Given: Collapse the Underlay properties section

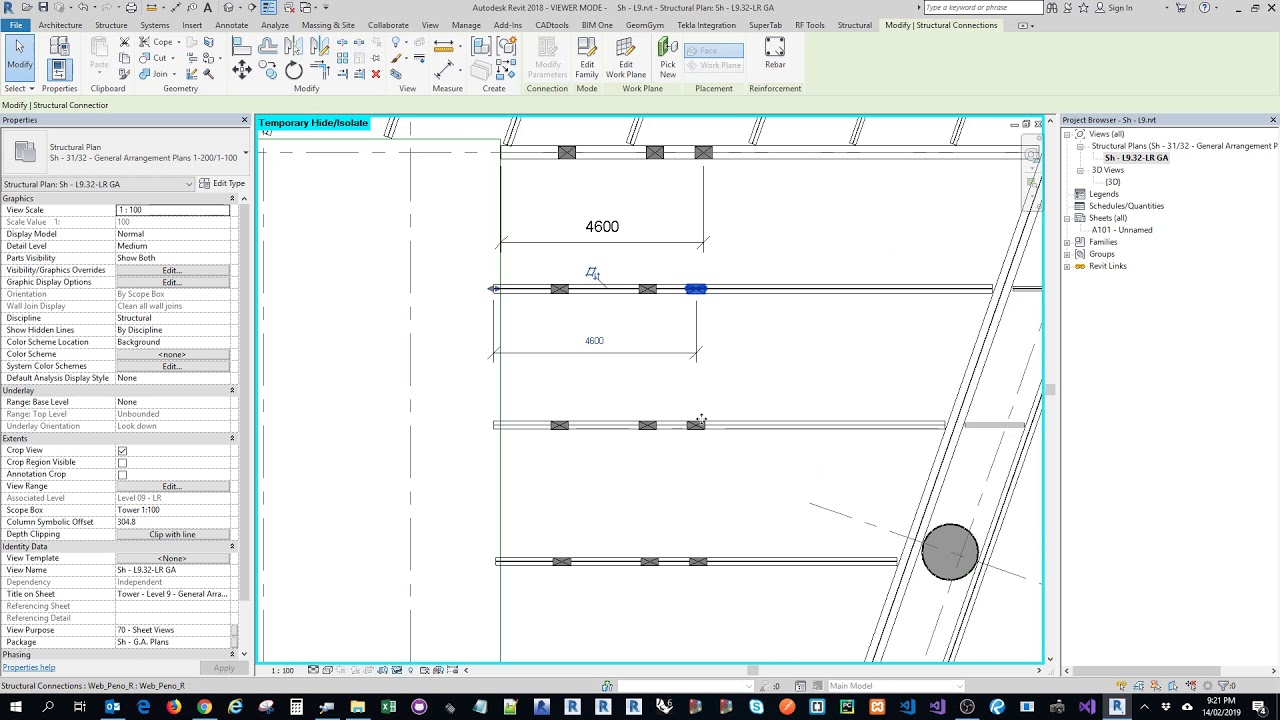Looking at the screenshot, I should [x=233, y=390].
